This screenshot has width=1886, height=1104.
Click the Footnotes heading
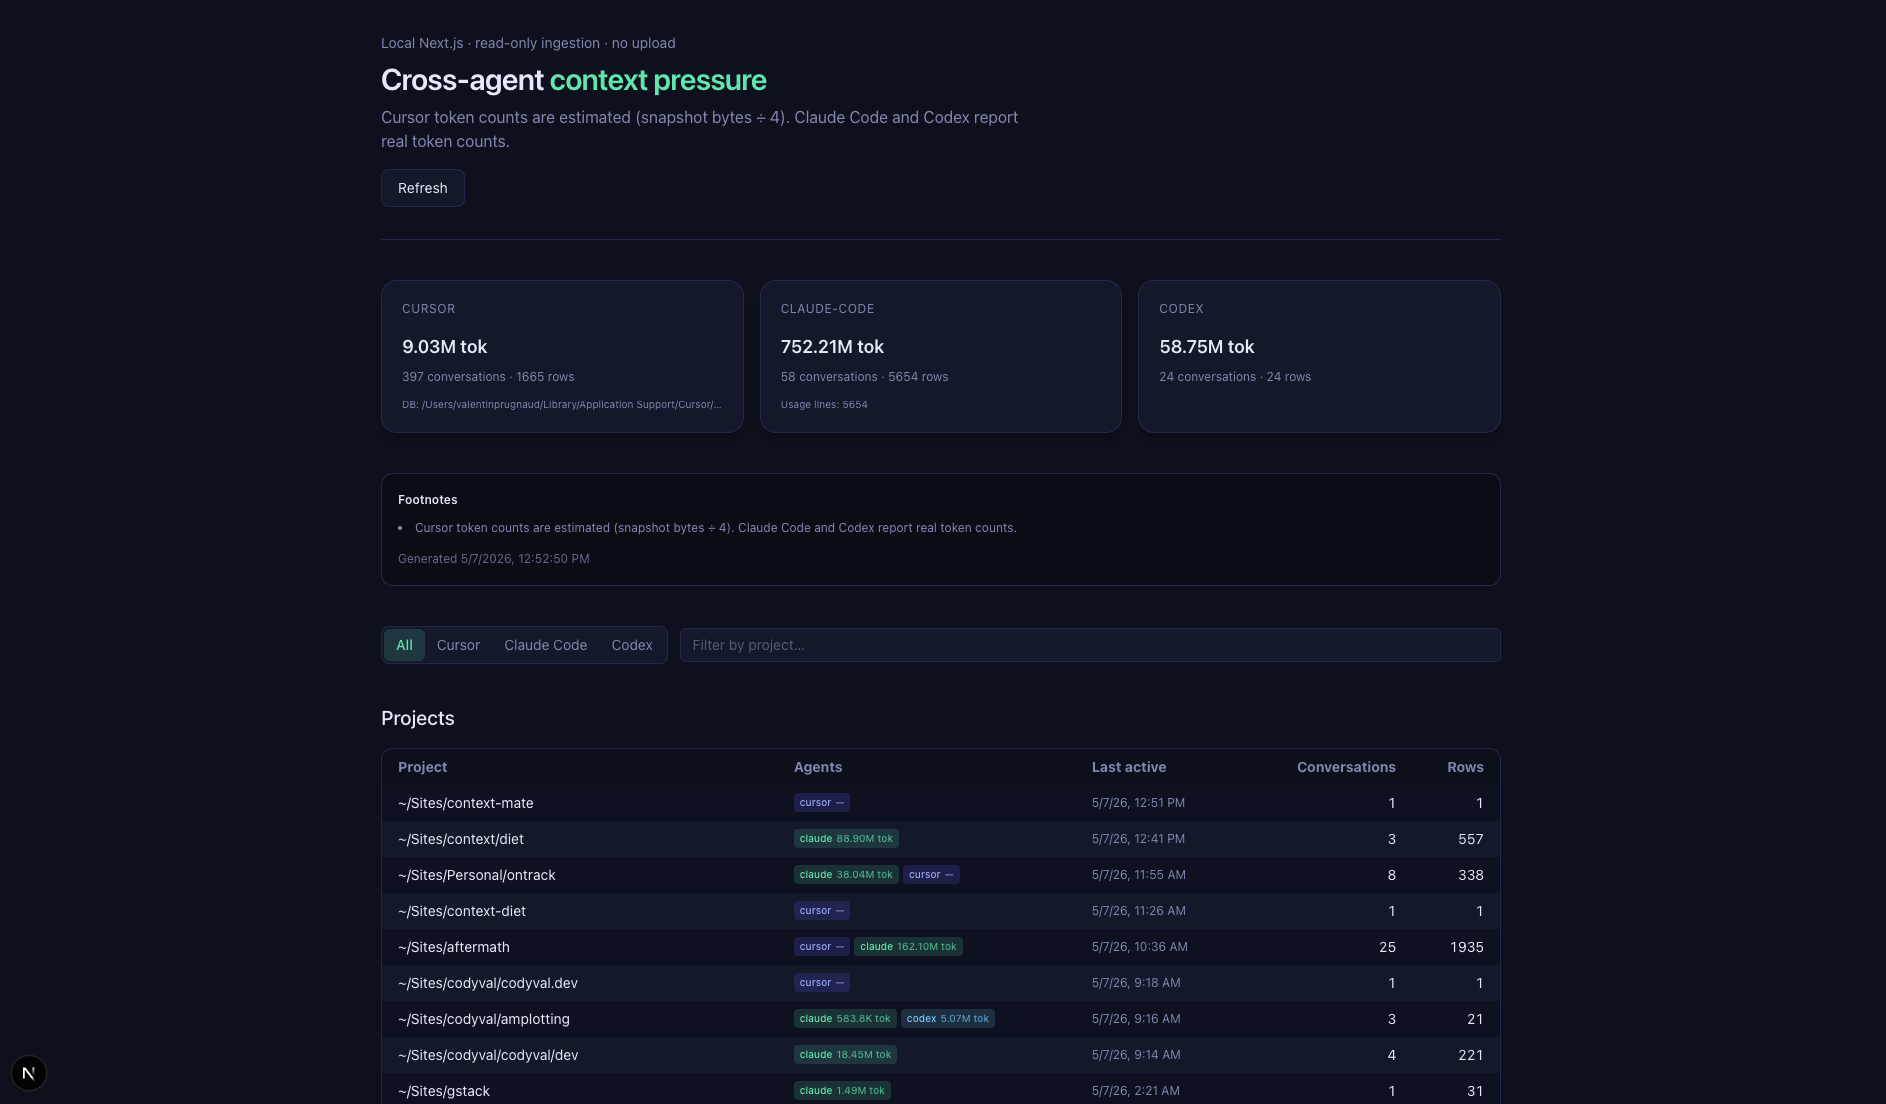tap(427, 500)
